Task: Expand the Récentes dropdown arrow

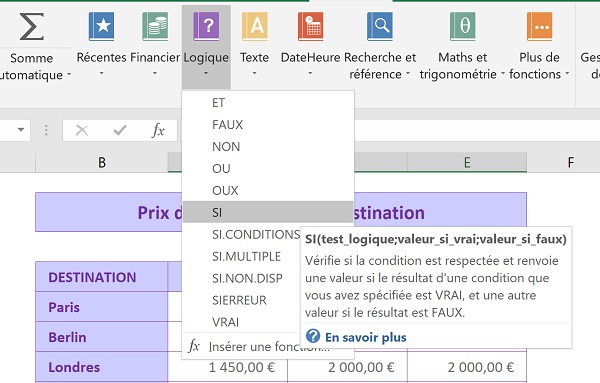Action: click(x=101, y=73)
